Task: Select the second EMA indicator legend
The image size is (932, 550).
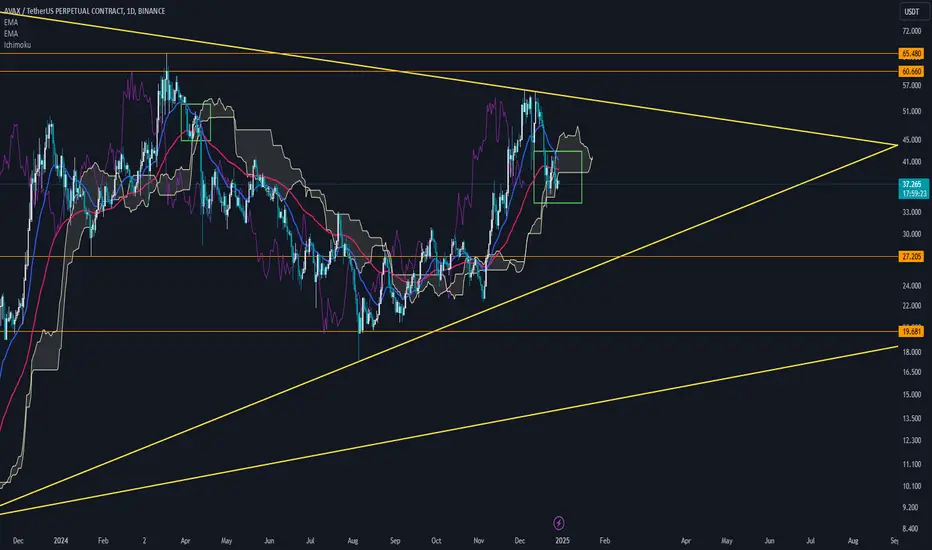Action: point(11,34)
